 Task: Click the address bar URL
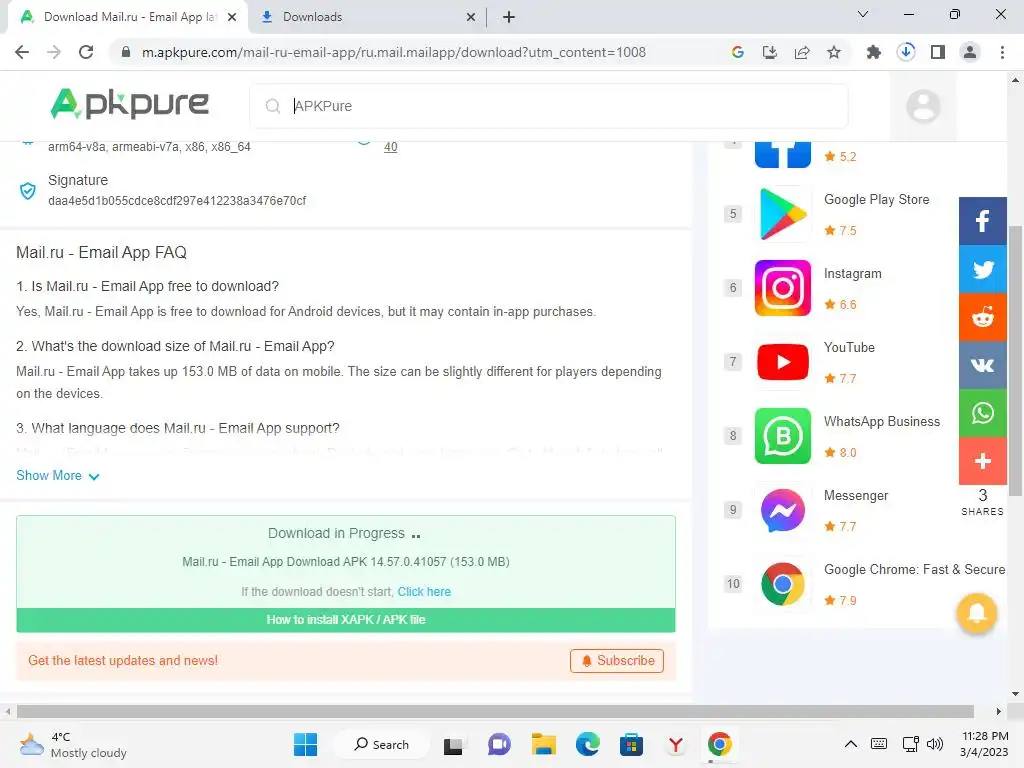(394, 52)
